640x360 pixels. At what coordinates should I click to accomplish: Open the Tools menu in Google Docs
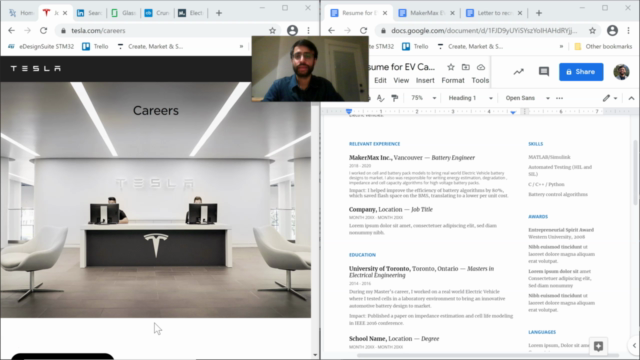480,80
